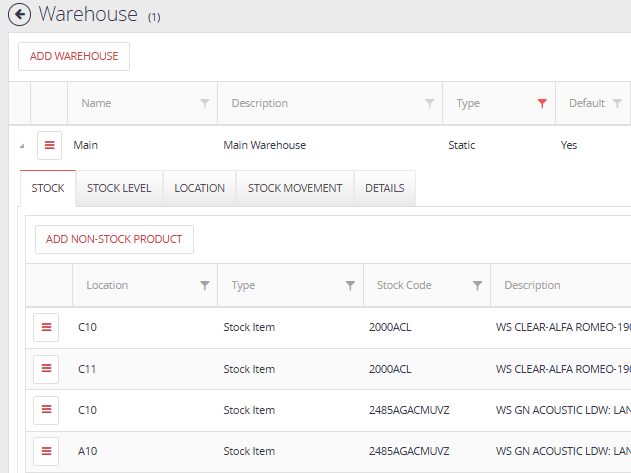Select location C10 in 2485AGACMUVZ row
This screenshot has height=473, width=631.
click(88, 410)
